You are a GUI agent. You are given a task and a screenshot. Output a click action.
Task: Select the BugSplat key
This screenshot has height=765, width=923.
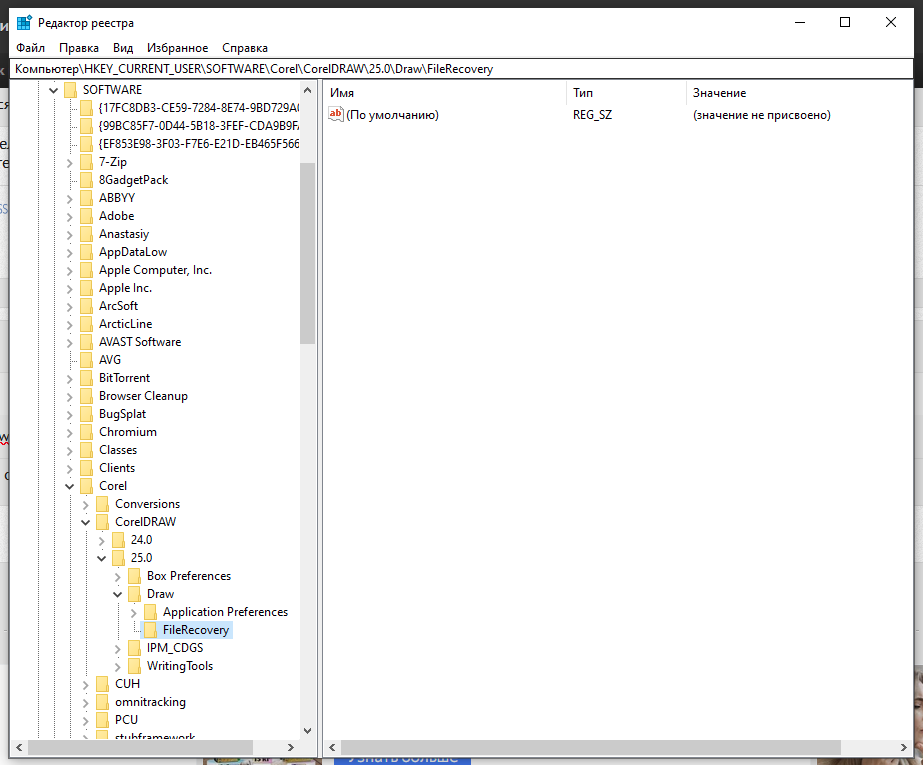pos(122,414)
